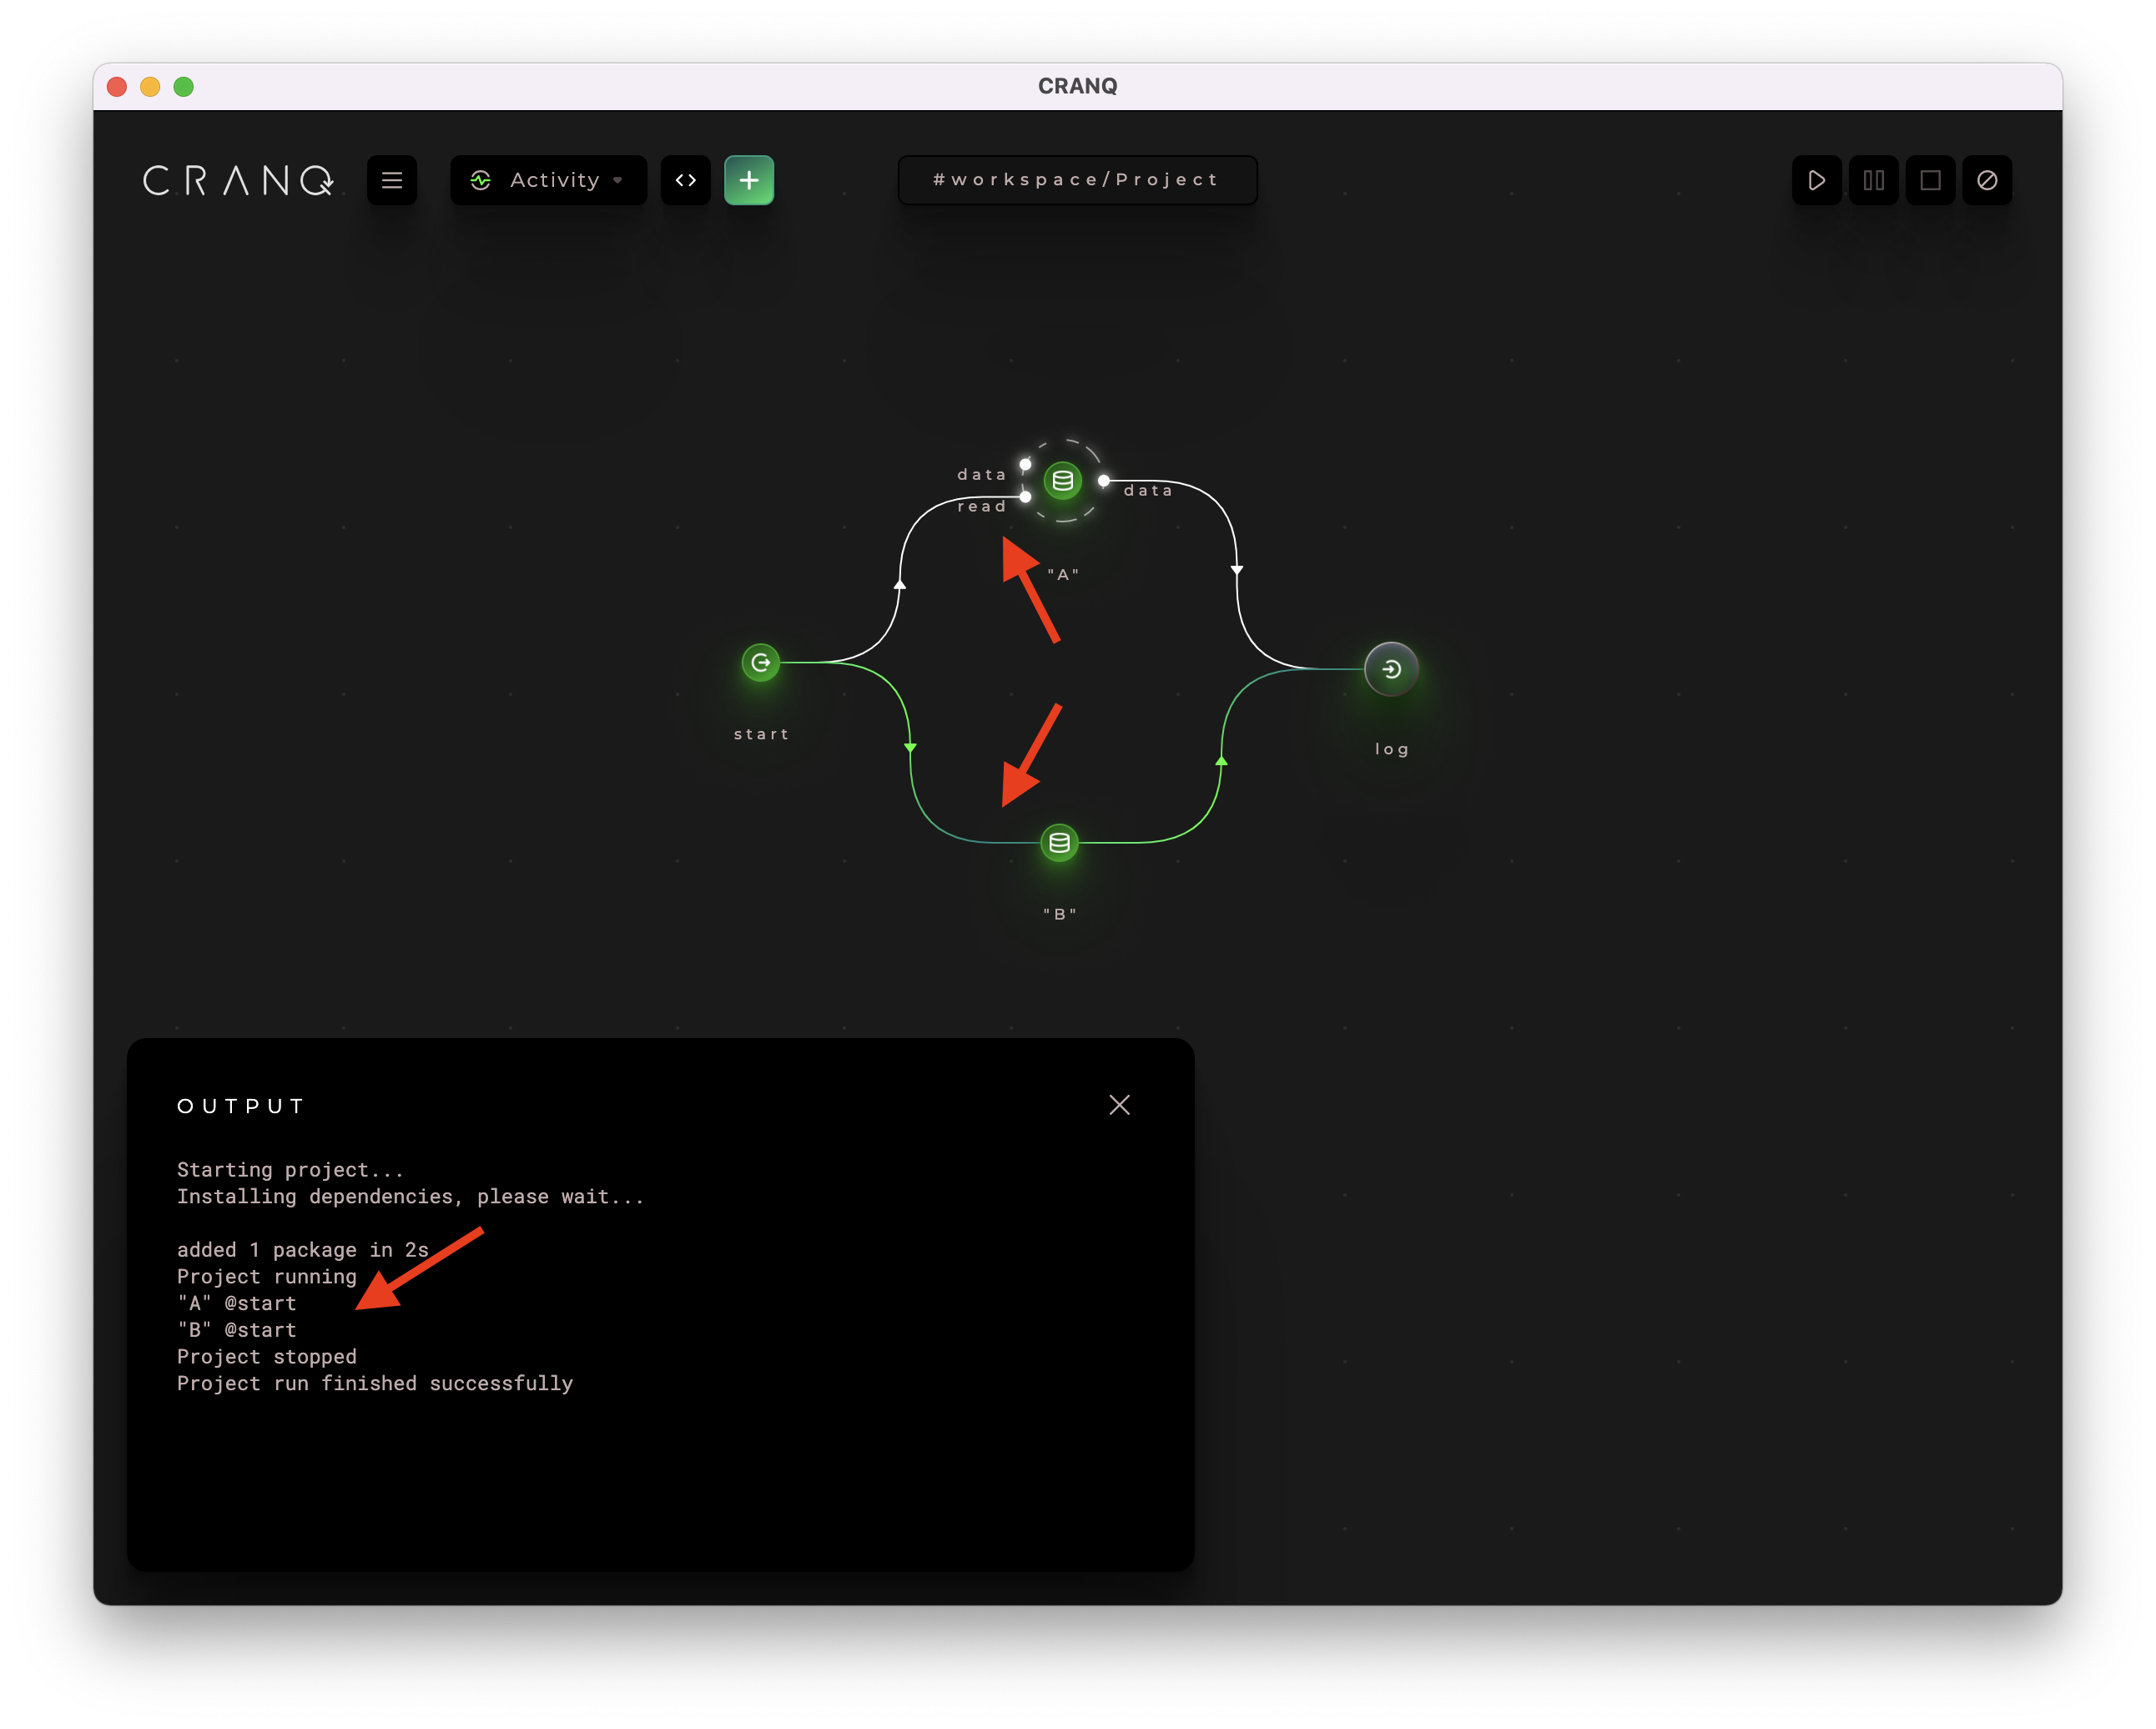
Task: Open the Activity dropdown
Action: [x=547, y=180]
